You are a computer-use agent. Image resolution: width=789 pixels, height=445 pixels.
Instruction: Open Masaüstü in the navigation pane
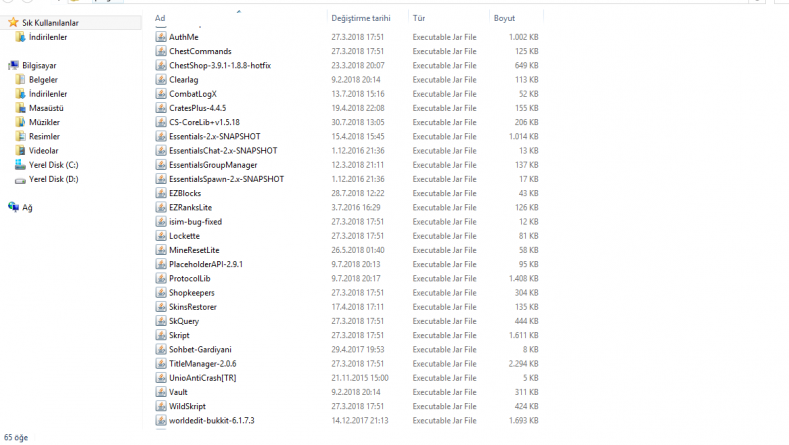[46, 108]
